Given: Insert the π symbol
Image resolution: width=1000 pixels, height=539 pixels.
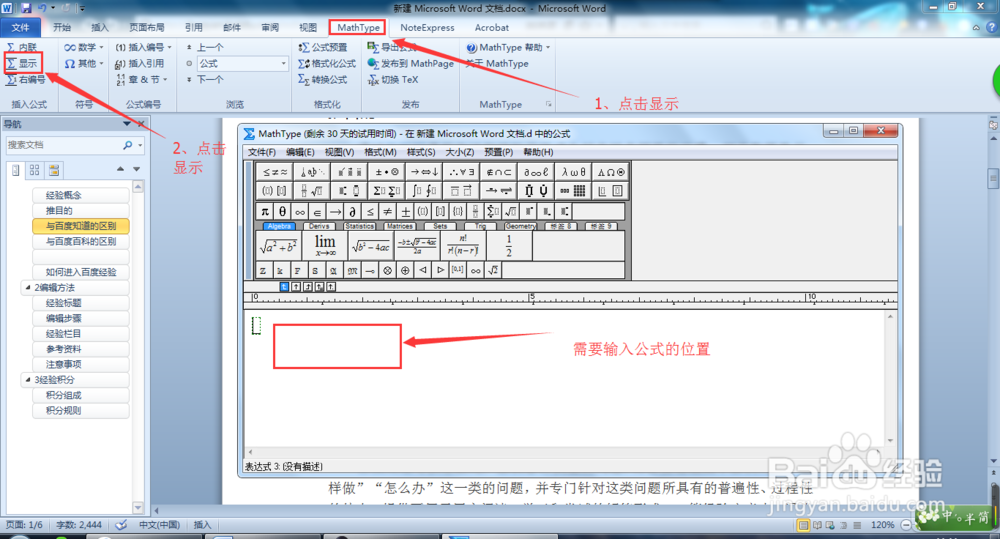Looking at the screenshot, I should (265, 211).
